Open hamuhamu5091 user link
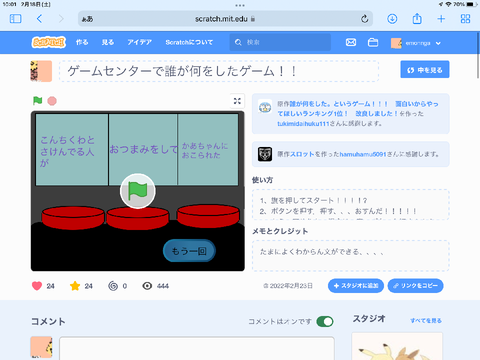The image size is (480, 360). [x=363, y=154]
